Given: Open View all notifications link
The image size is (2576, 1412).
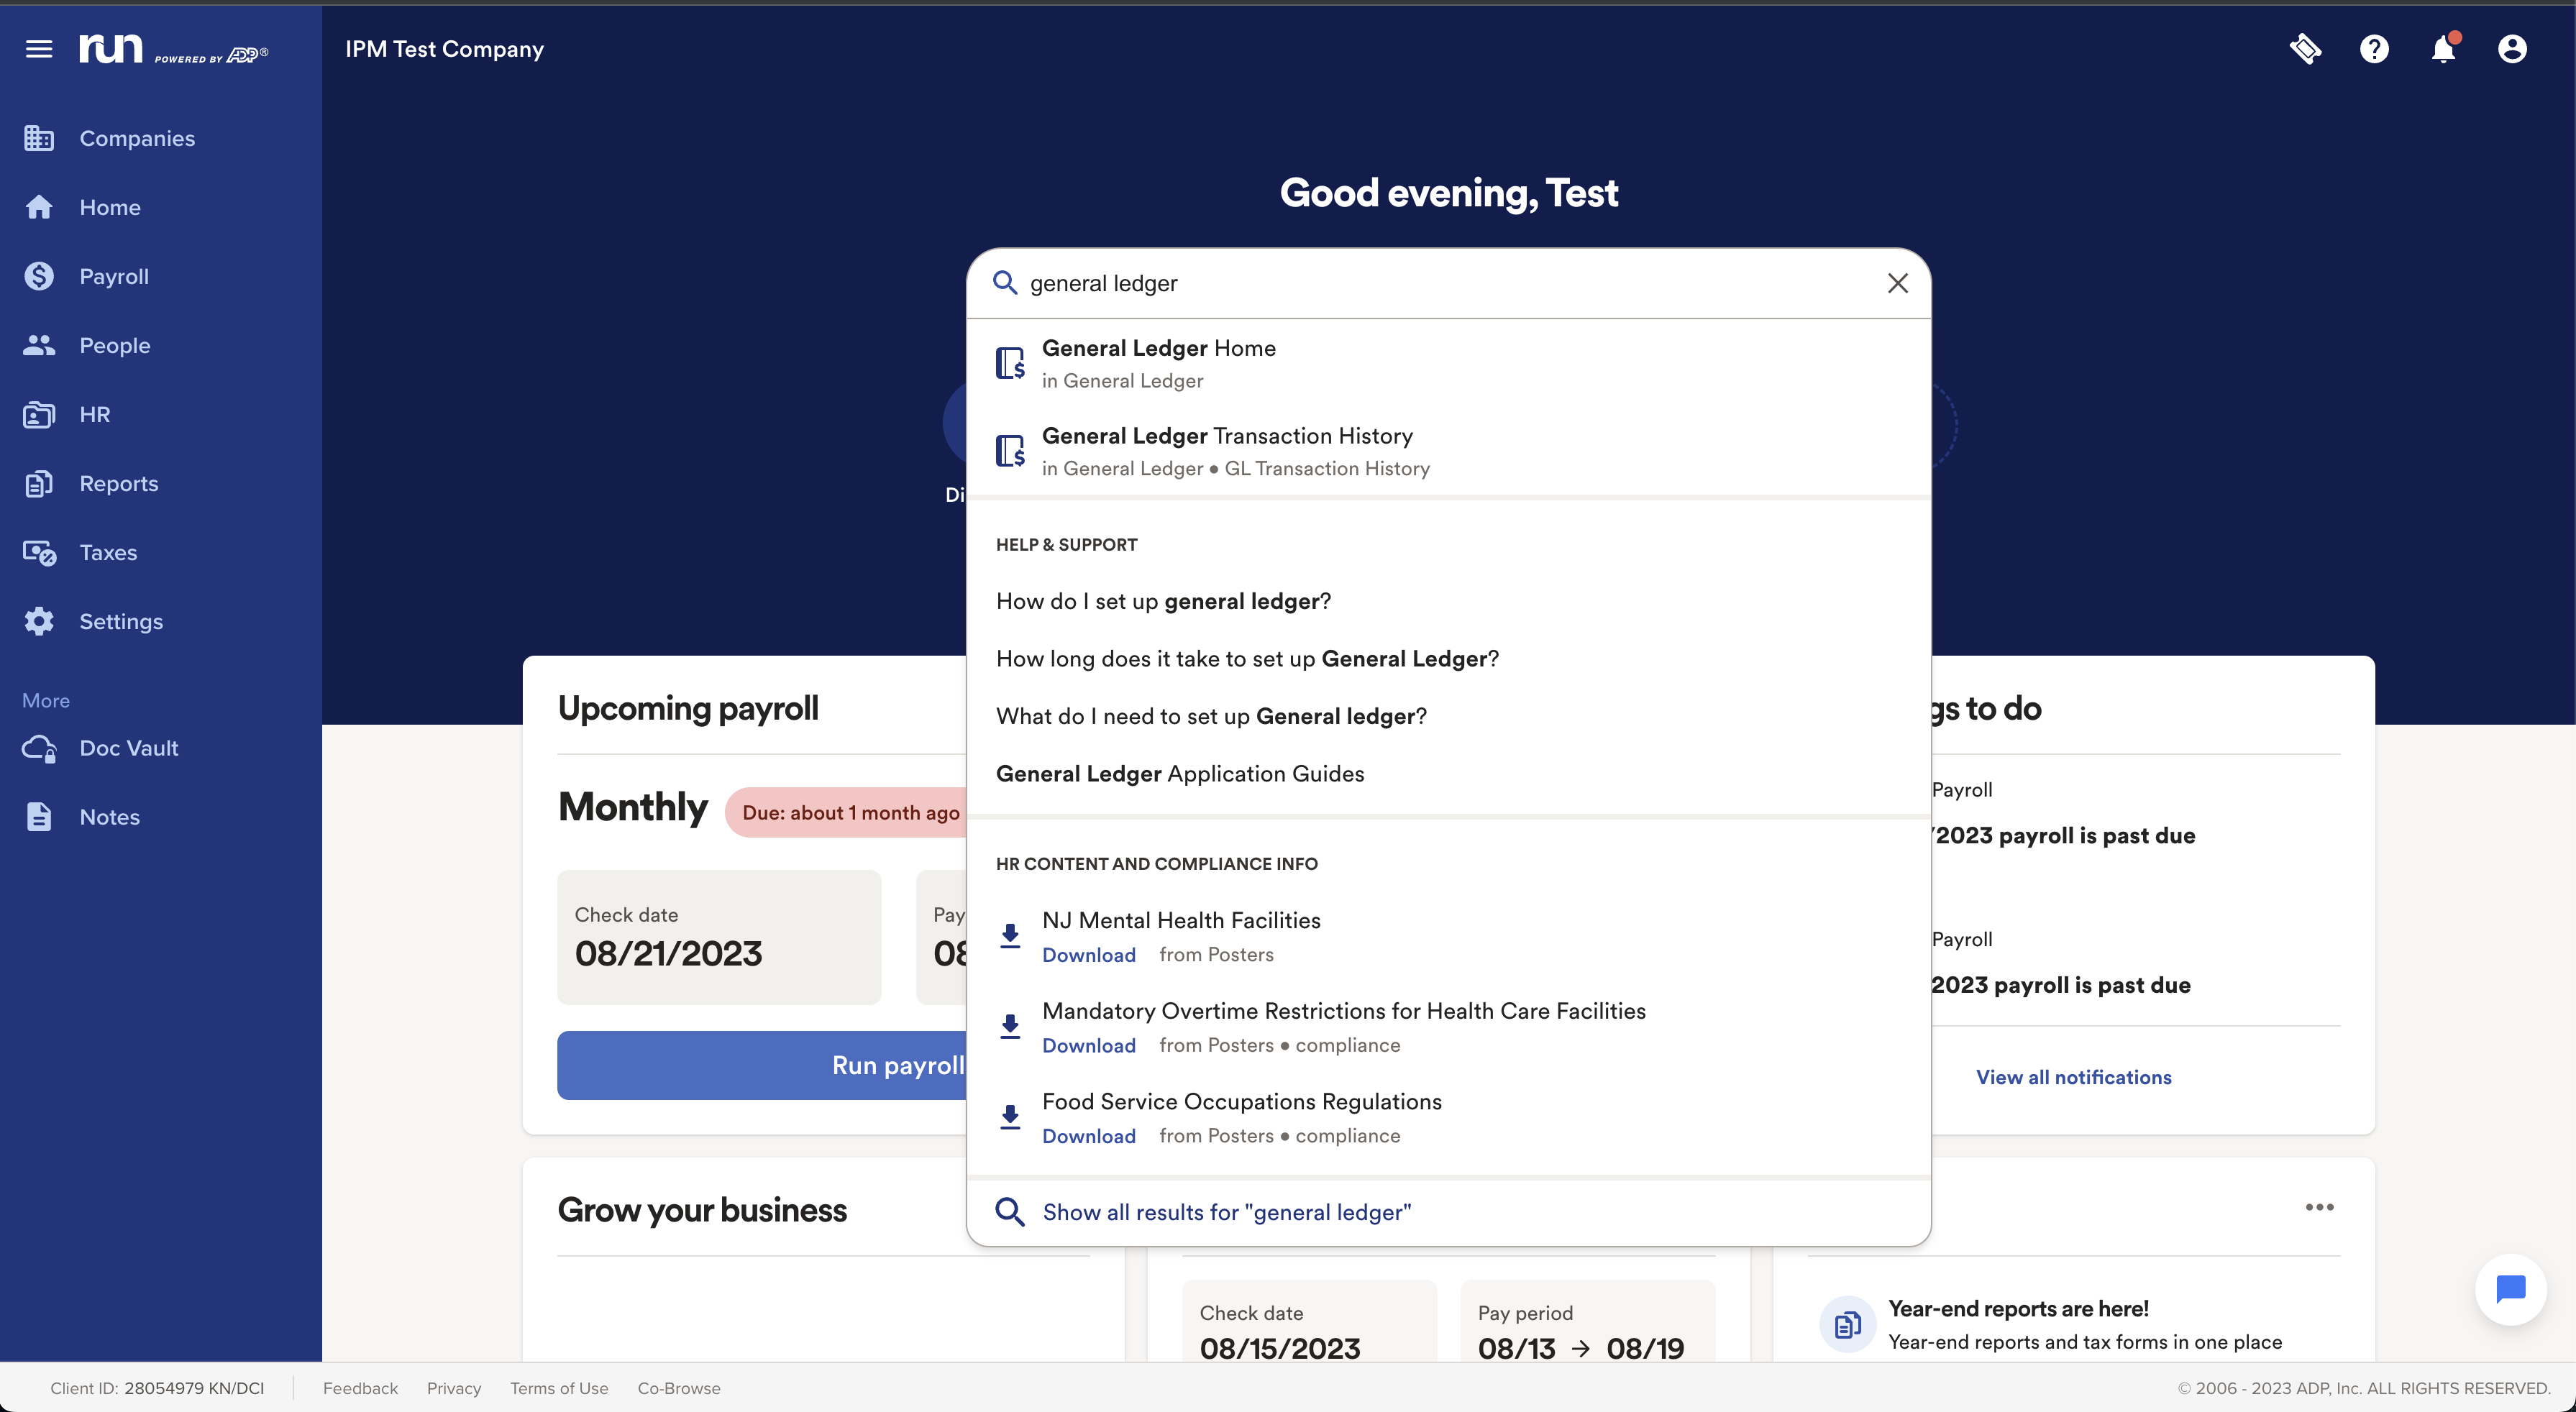Looking at the screenshot, I should click(x=2073, y=1077).
